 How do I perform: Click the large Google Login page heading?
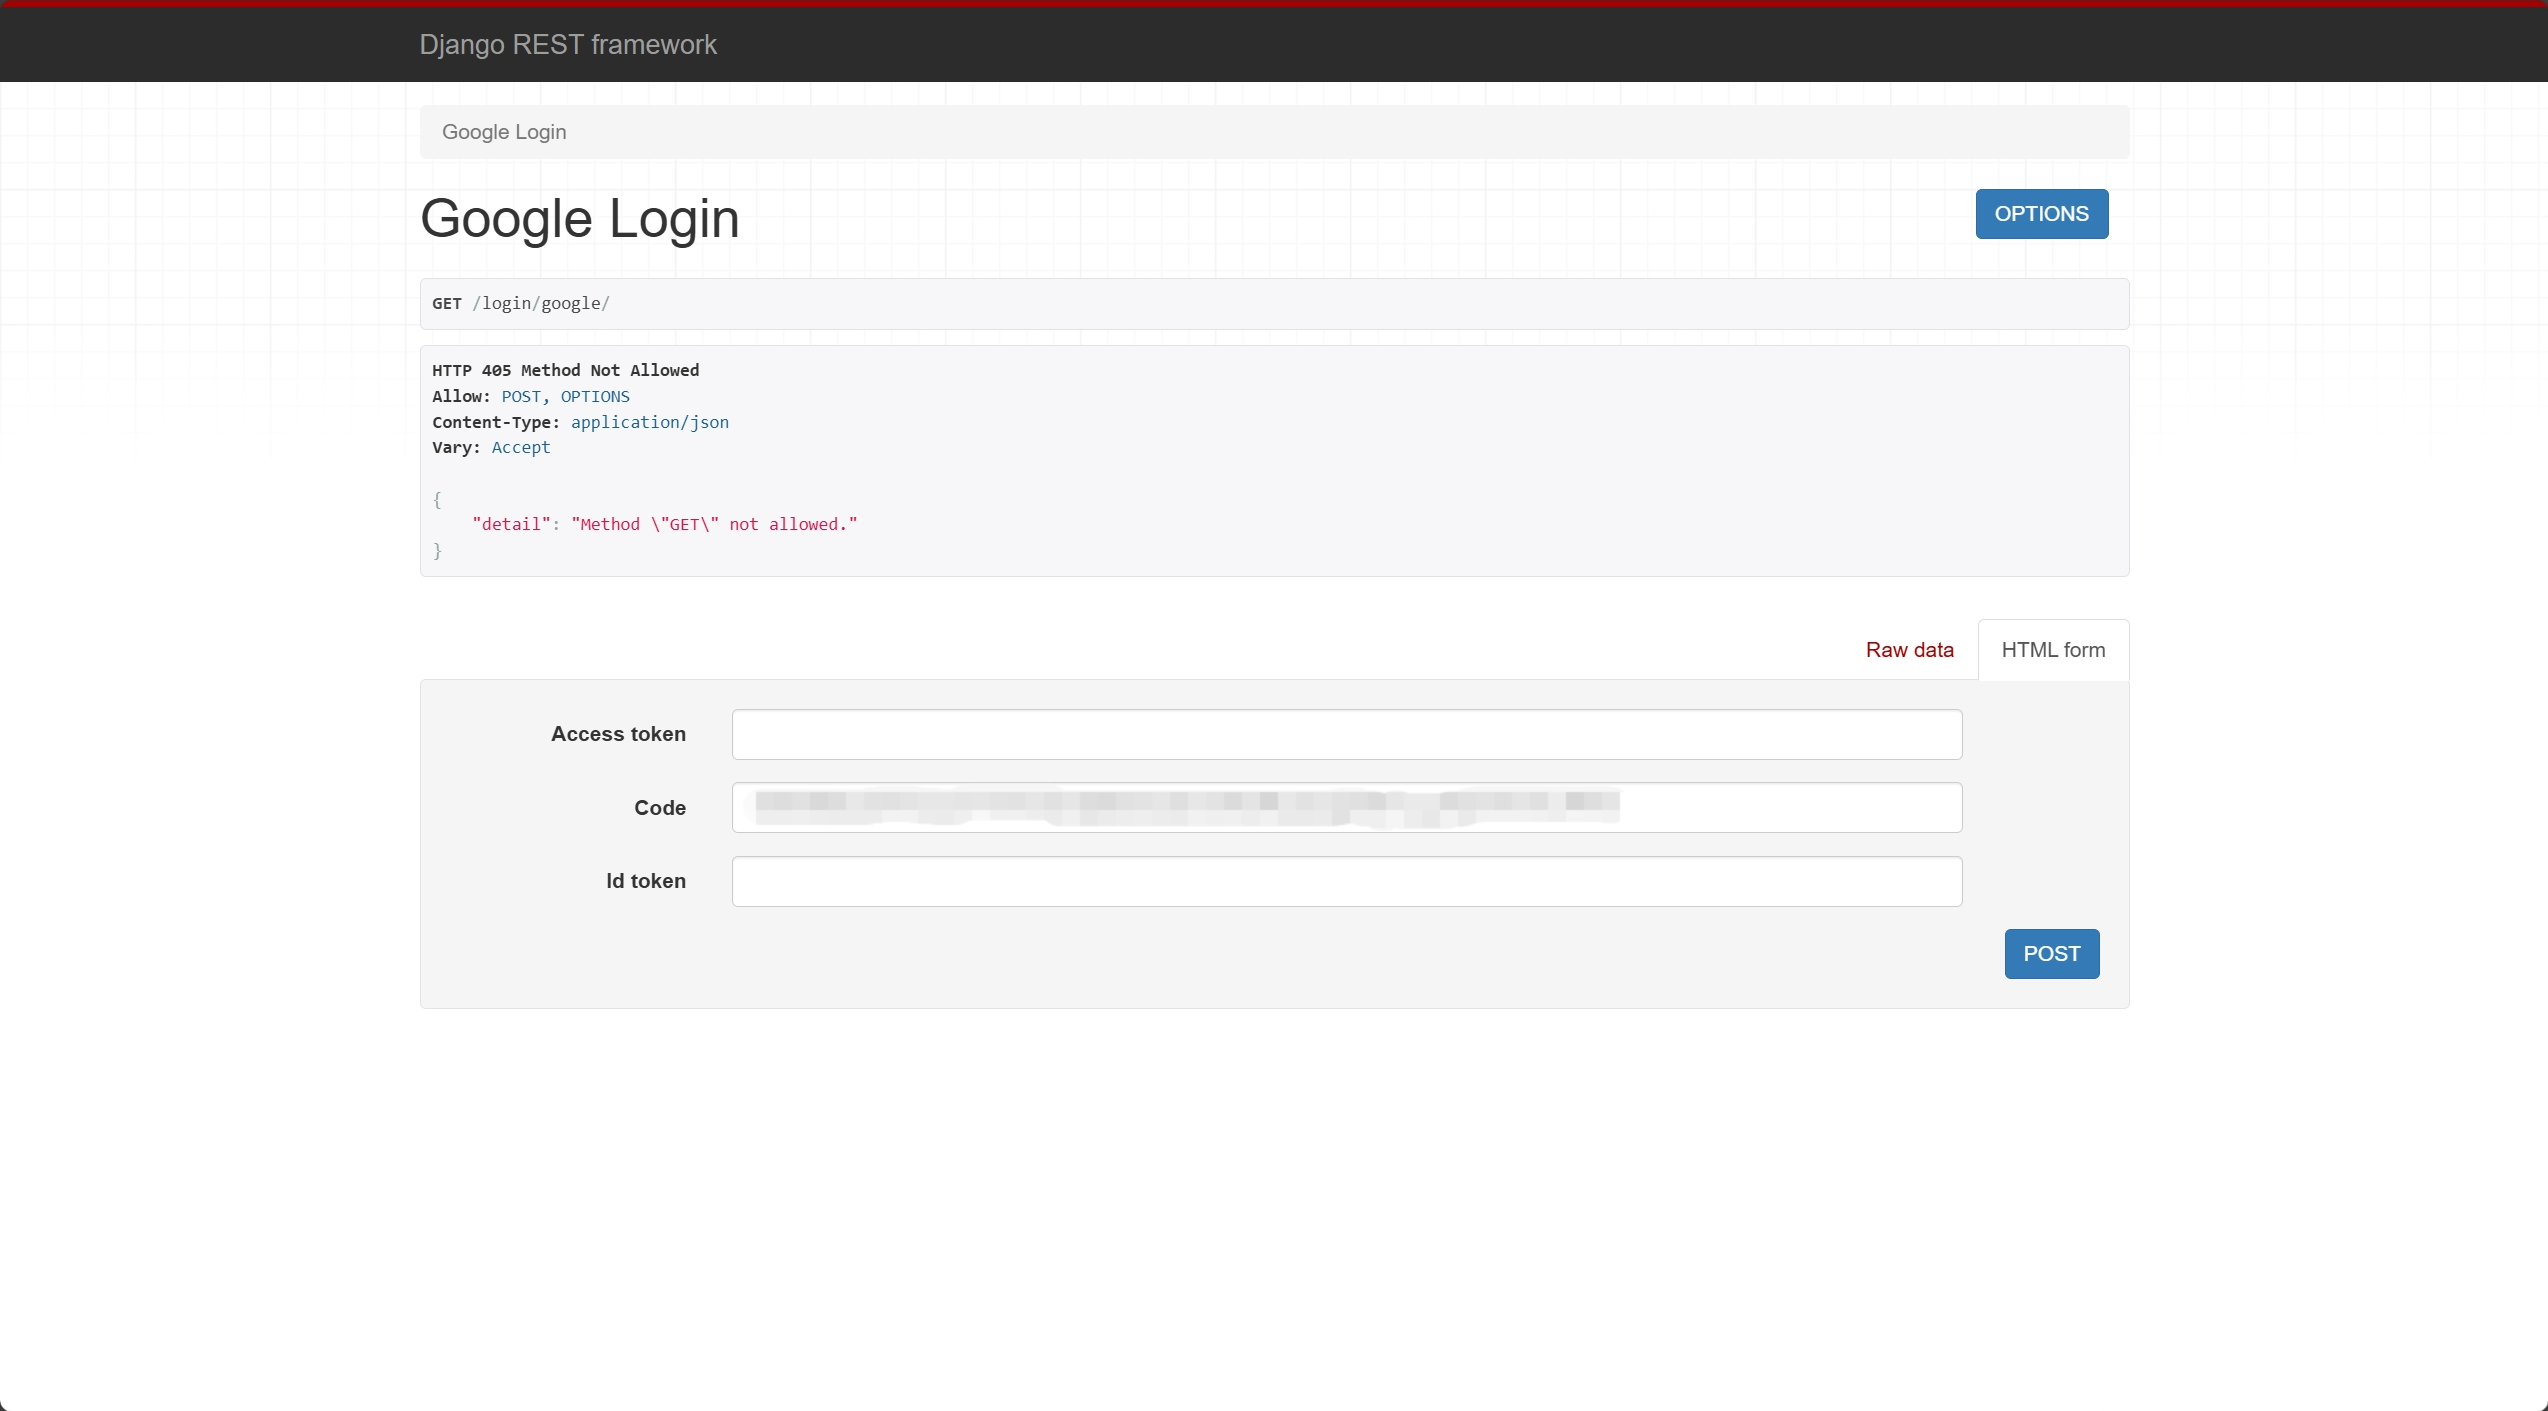coord(579,219)
